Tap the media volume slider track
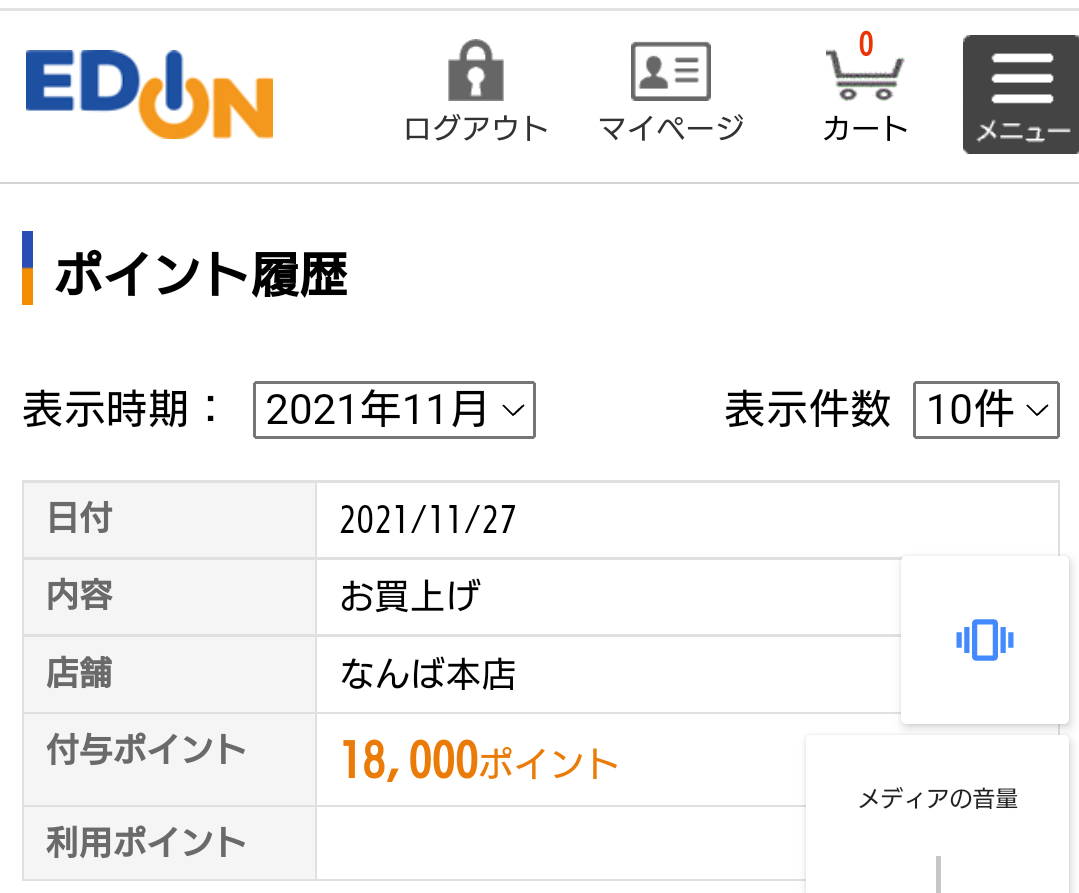1079x893 pixels. [x=938, y=873]
